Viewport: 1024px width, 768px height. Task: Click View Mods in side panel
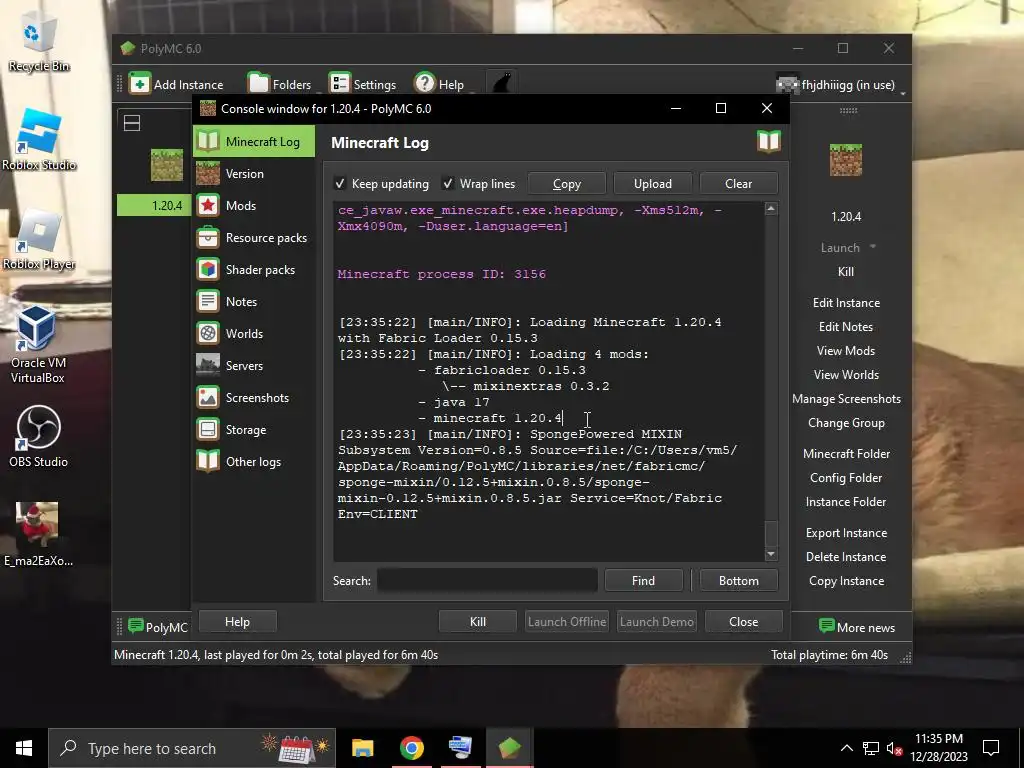[846, 351]
